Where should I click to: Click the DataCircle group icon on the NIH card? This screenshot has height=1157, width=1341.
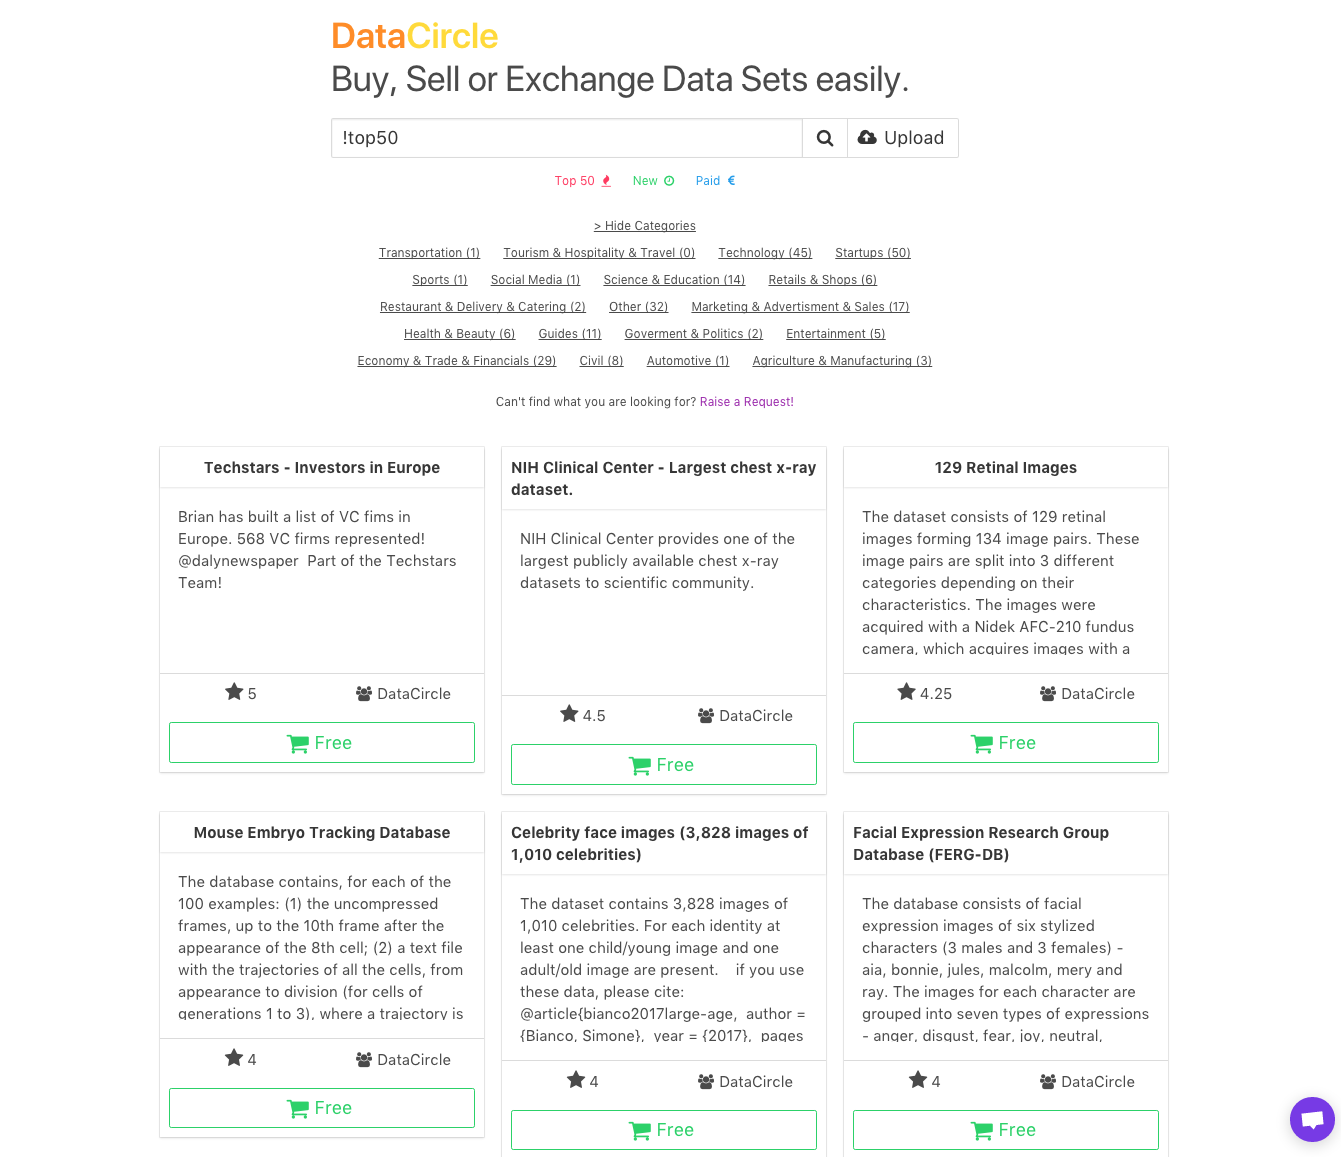click(706, 716)
